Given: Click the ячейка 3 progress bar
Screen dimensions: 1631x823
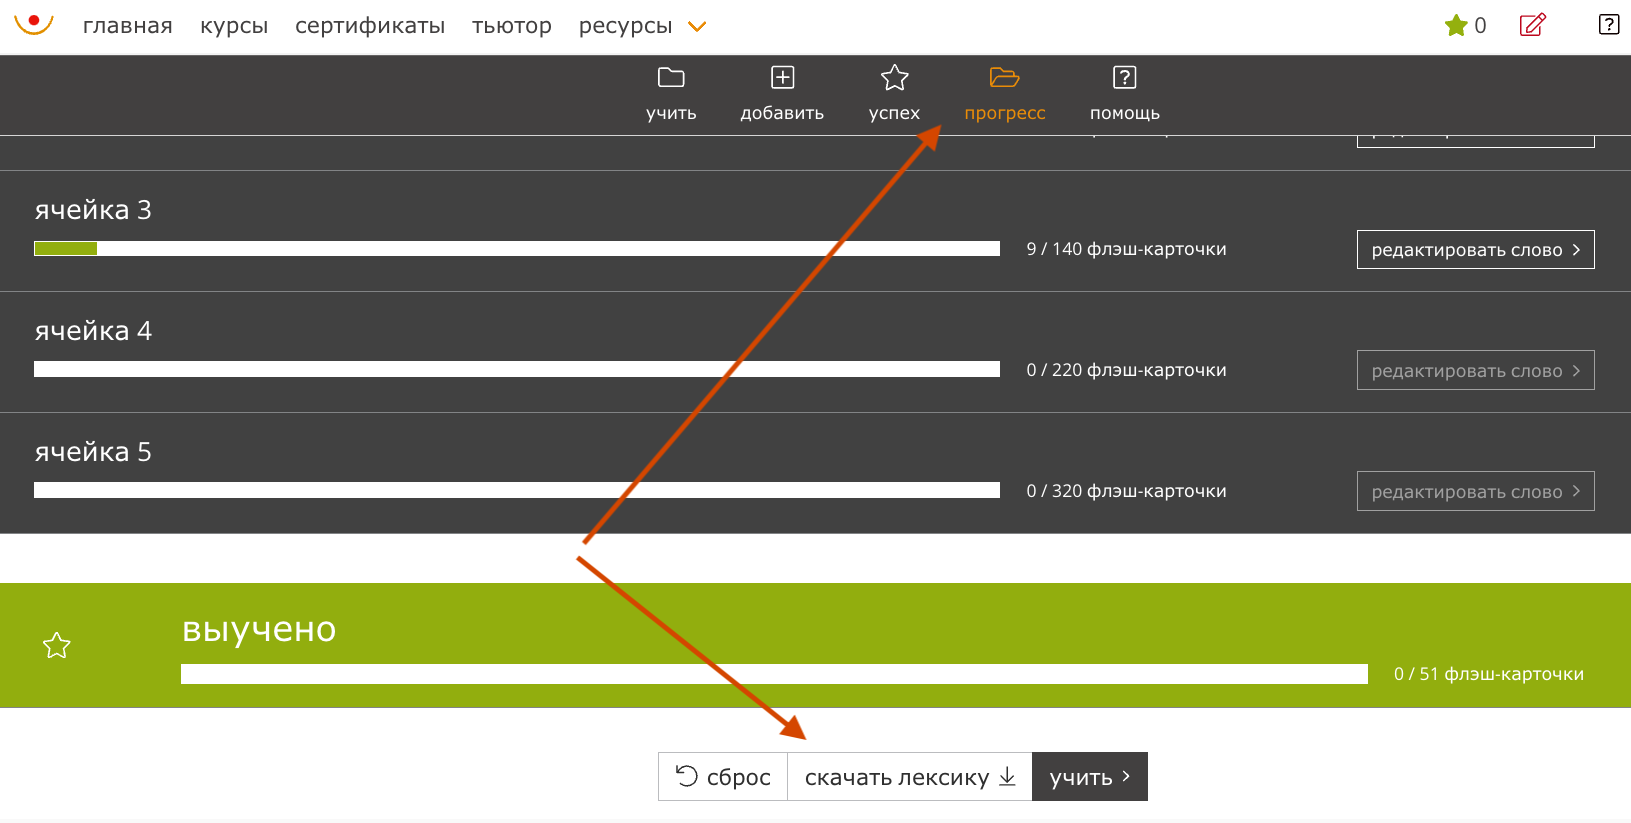Looking at the screenshot, I should click(x=517, y=248).
